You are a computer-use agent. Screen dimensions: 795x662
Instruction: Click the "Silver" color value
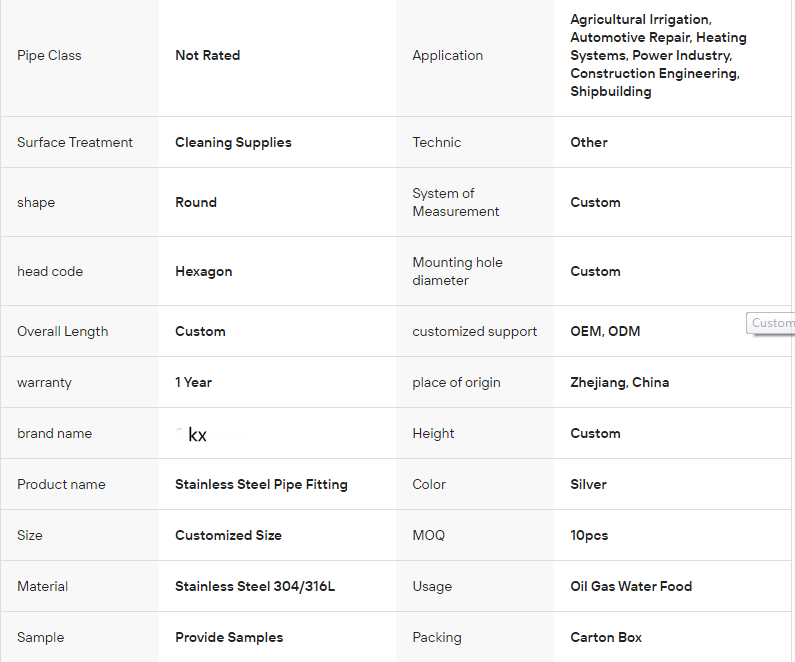click(588, 485)
